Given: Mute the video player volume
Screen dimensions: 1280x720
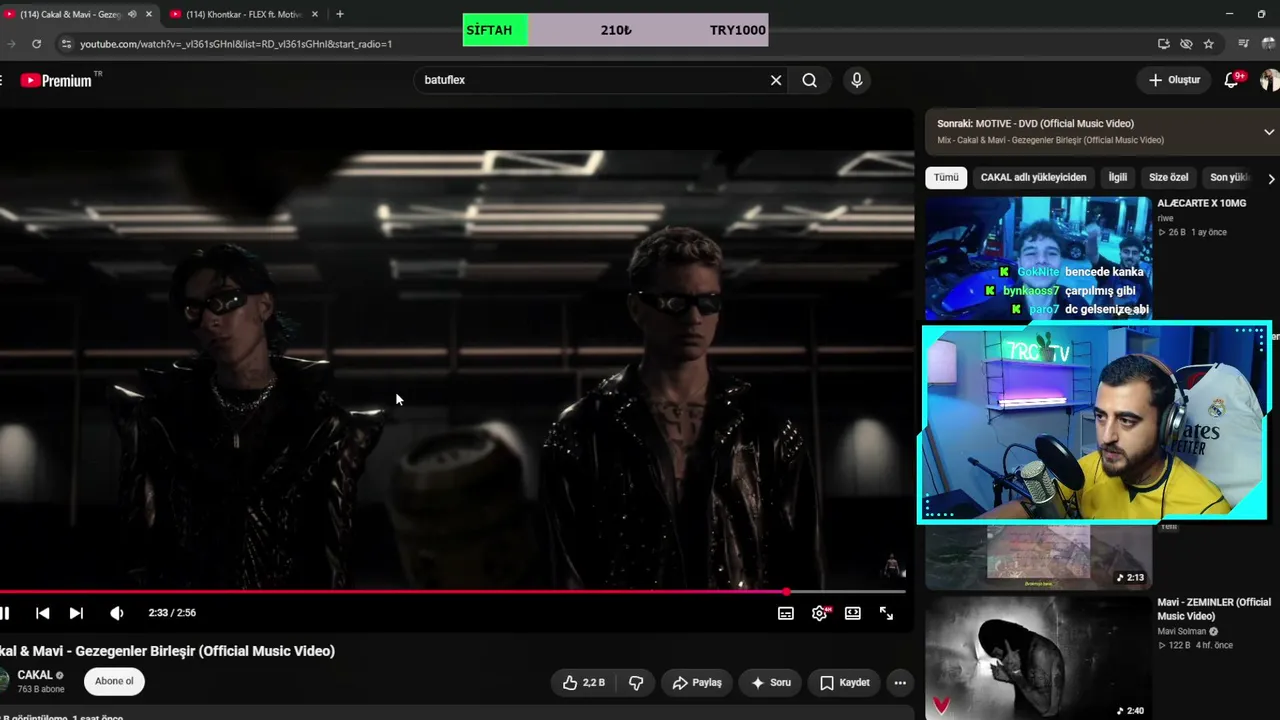Looking at the screenshot, I should point(117,613).
